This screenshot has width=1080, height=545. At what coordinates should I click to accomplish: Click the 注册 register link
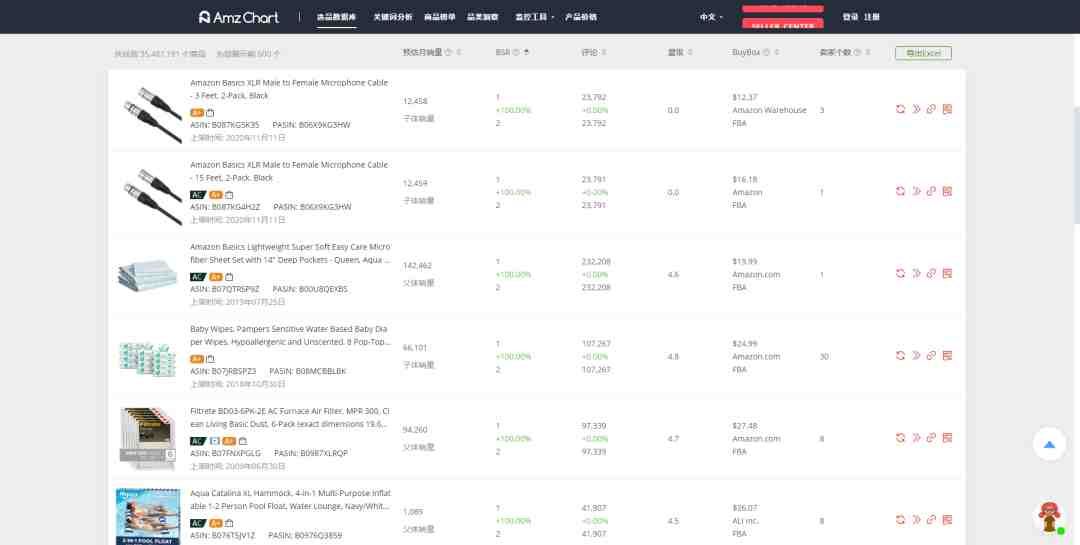click(x=872, y=17)
